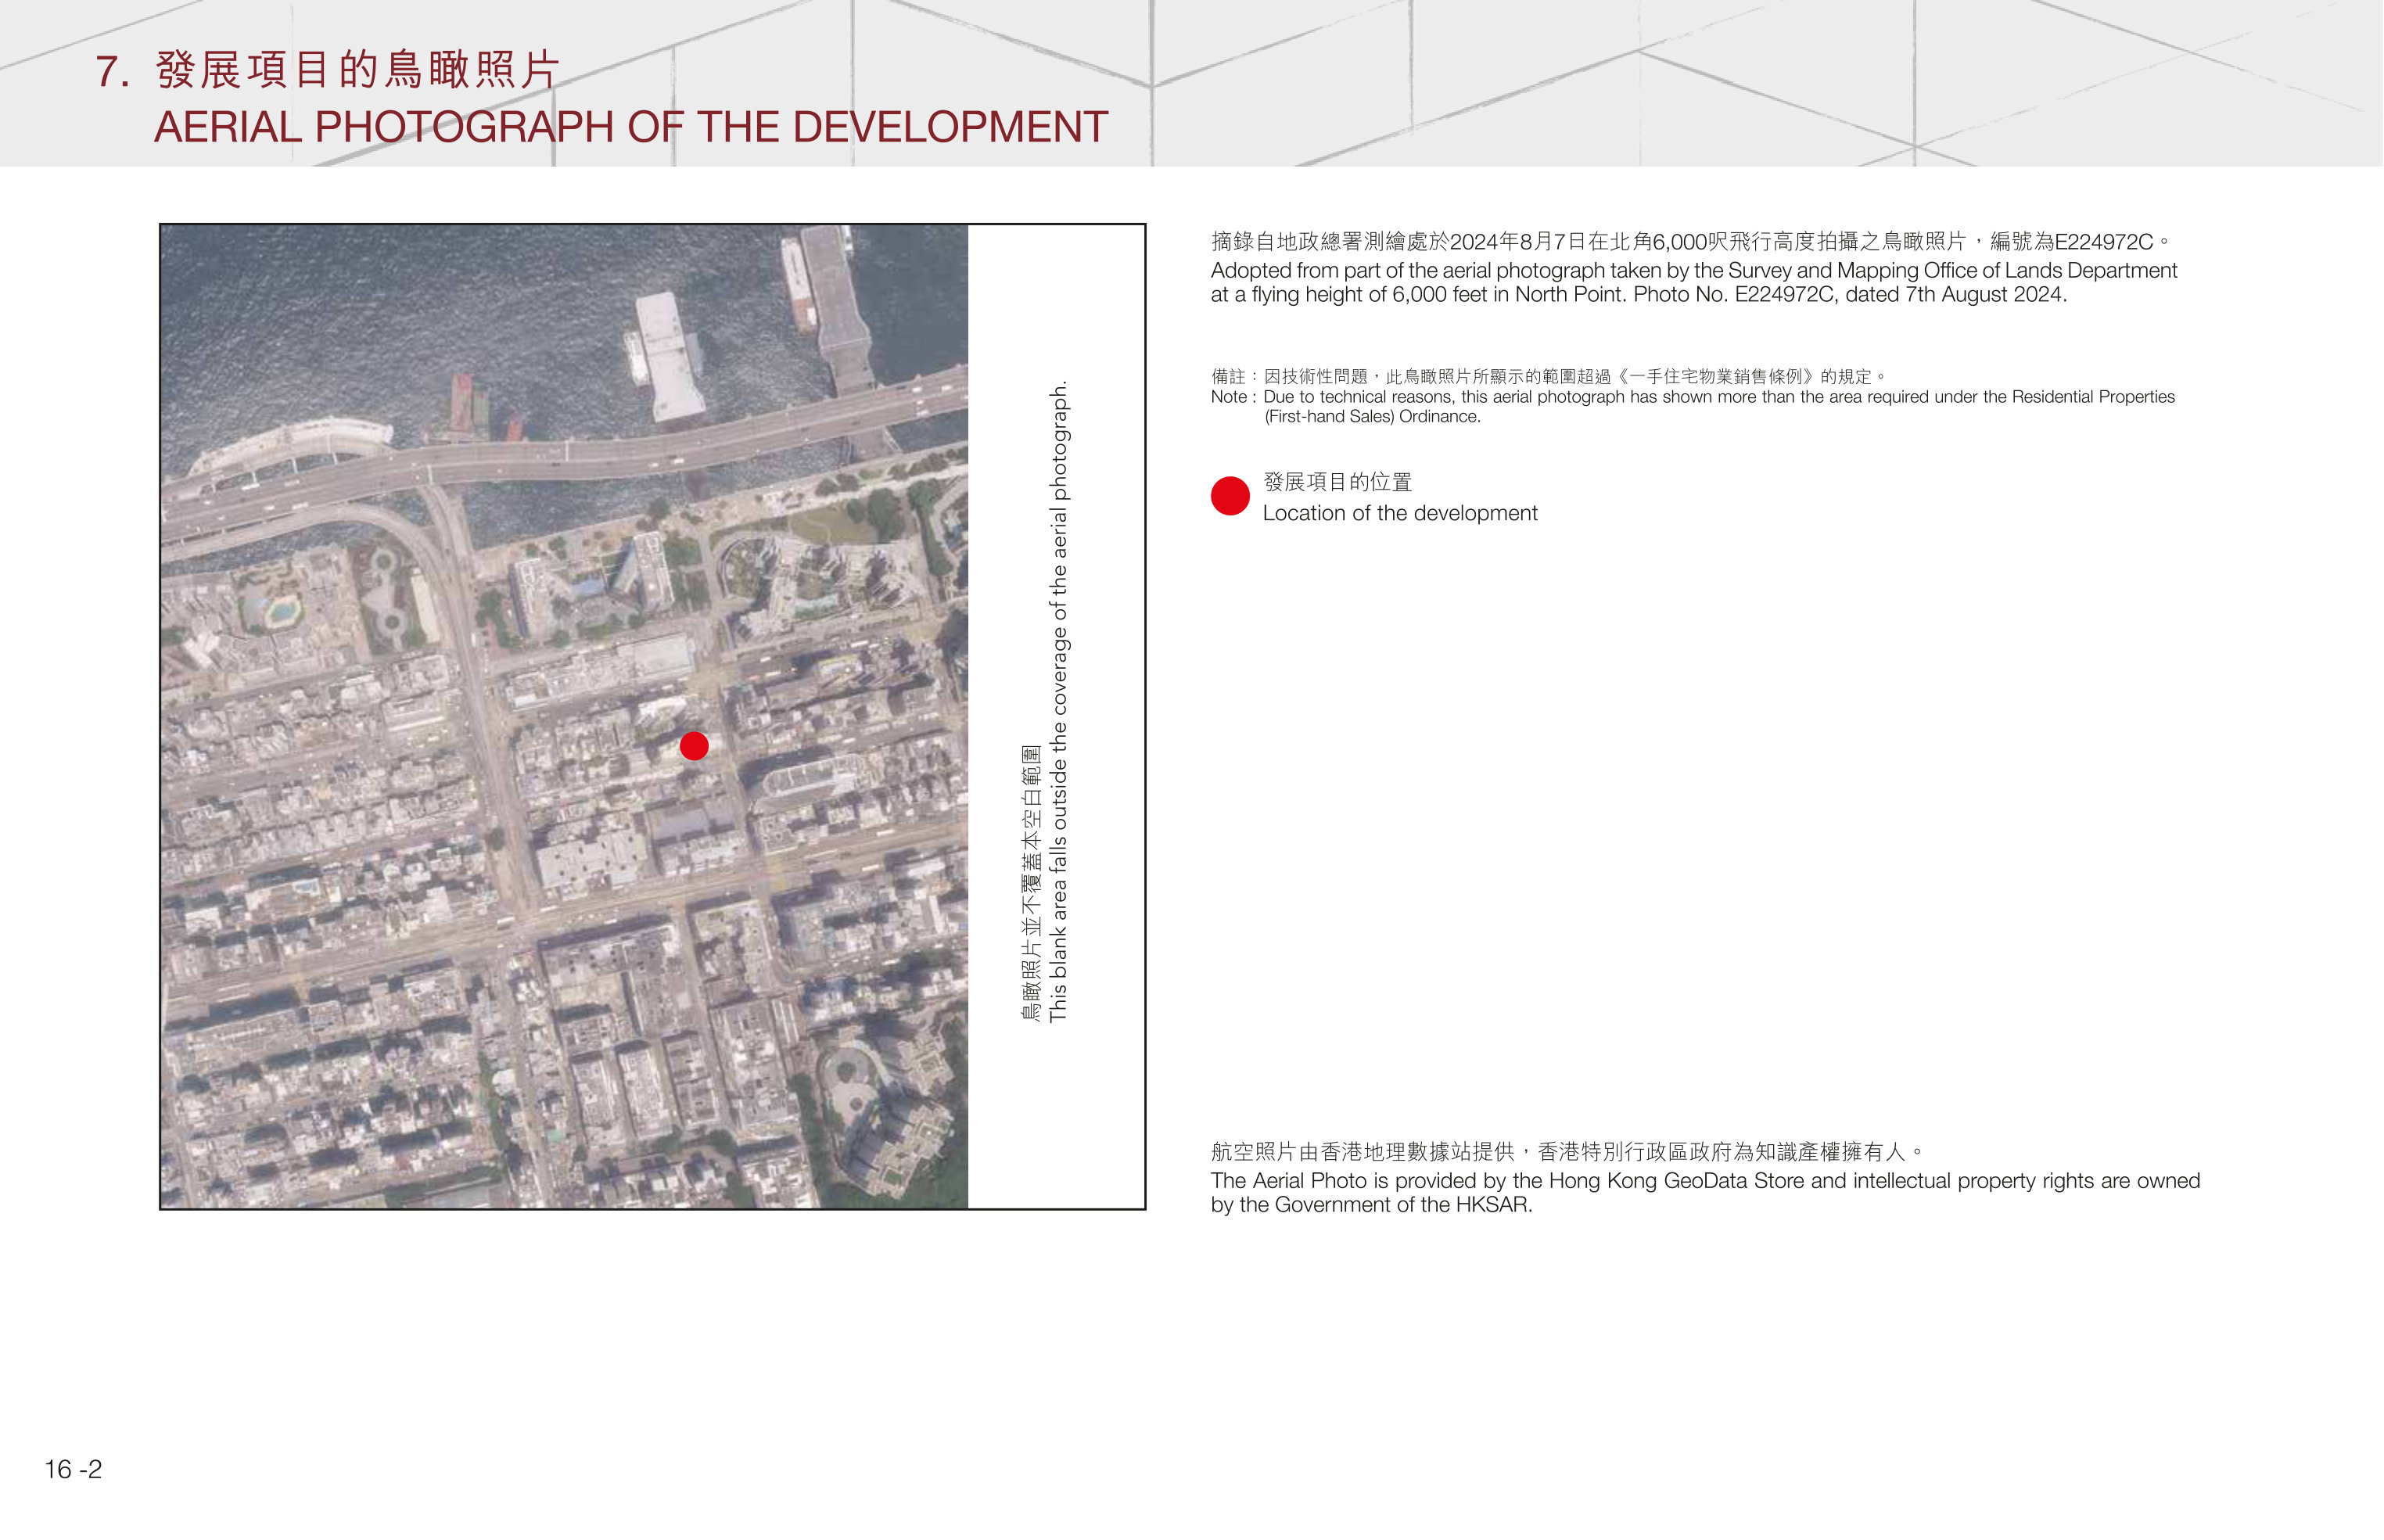Click the vertical blank area notice text
Viewport: 2384px width, 1540px height.
point(1058,701)
